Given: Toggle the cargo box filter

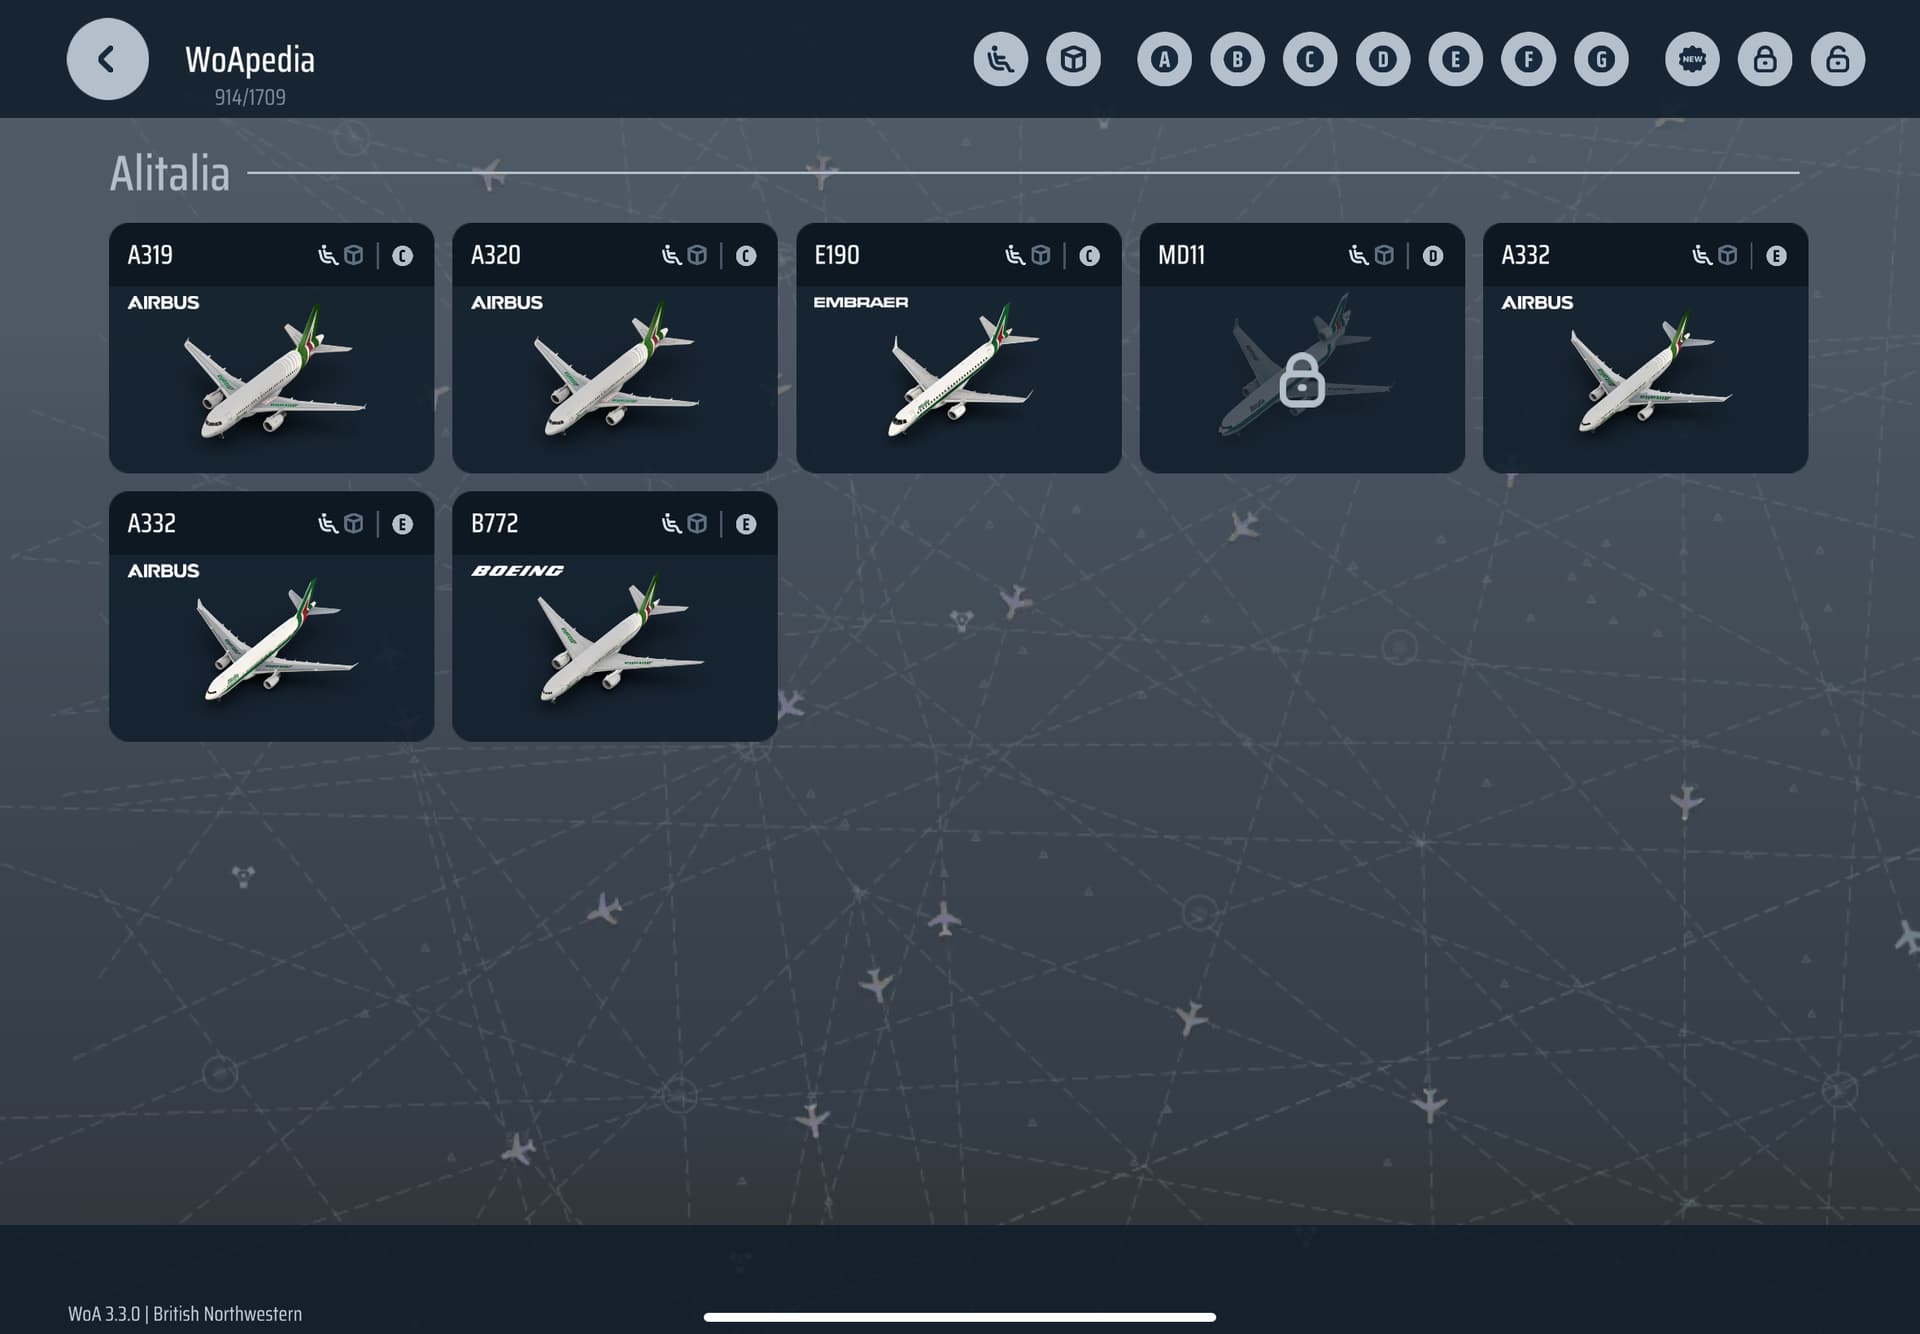Looking at the screenshot, I should (x=1073, y=59).
